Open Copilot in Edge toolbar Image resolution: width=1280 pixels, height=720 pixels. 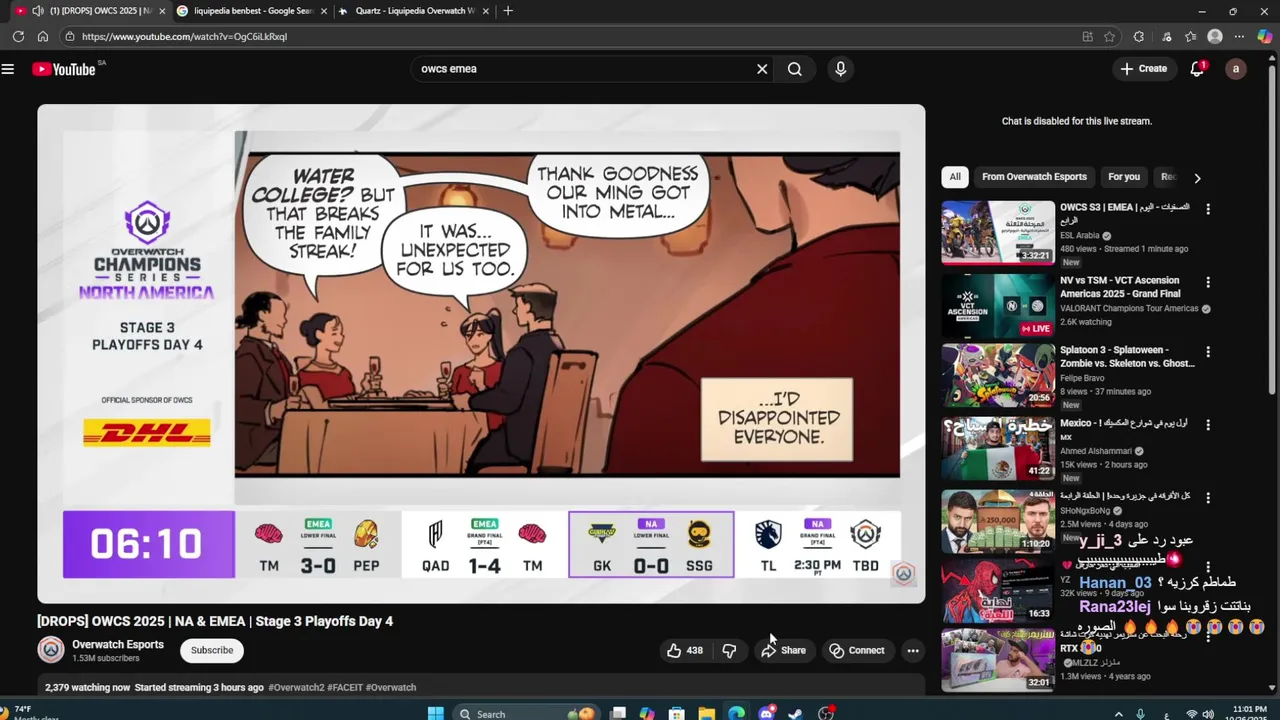pyautogui.click(x=1265, y=37)
